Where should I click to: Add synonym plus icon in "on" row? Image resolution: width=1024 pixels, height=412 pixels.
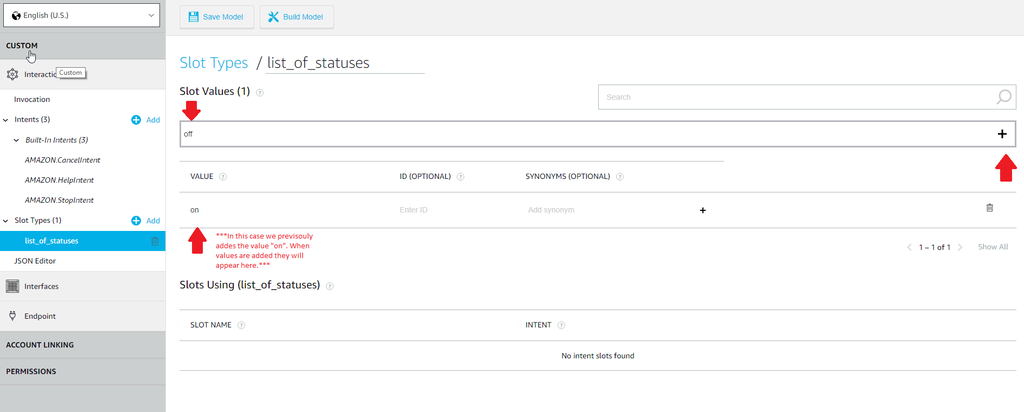coord(702,210)
